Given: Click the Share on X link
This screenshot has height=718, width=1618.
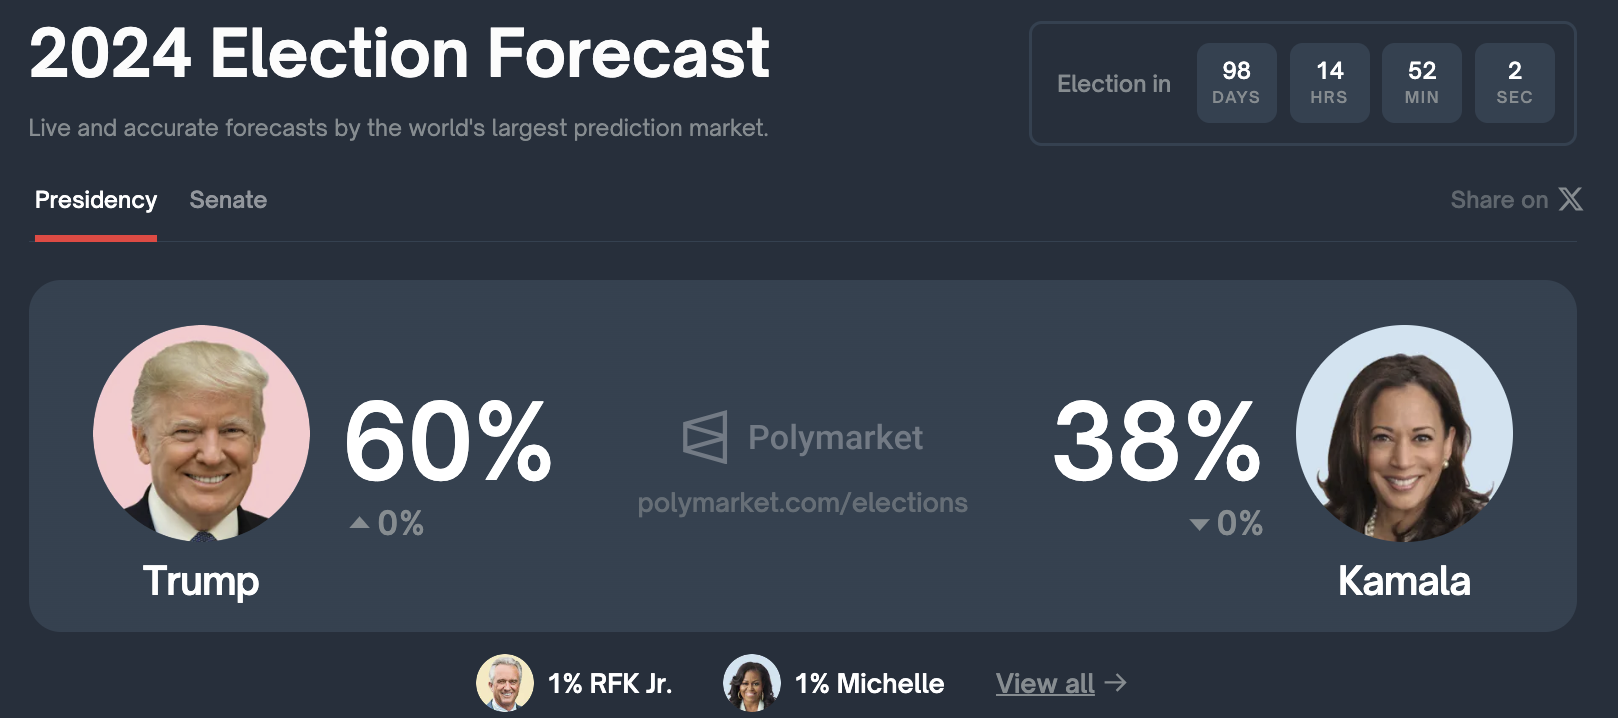Looking at the screenshot, I should click(1516, 200).
